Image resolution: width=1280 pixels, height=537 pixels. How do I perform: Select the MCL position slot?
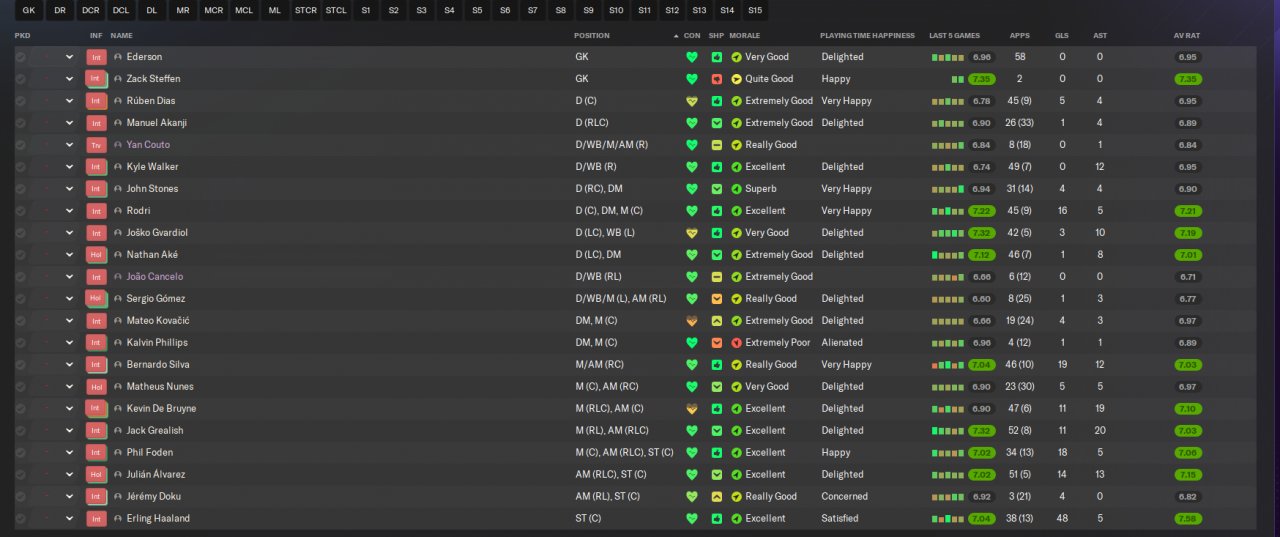click(x=244, y=11)
